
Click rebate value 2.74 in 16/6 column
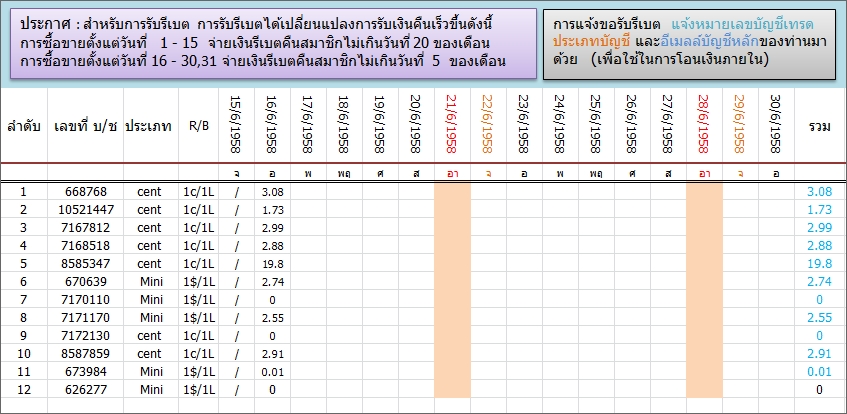coord(272,282)
